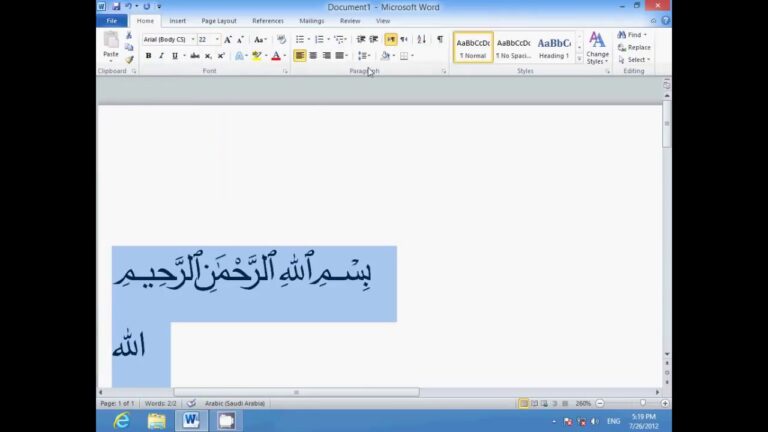This screenshot has width=768, height=432.
Task: Switch to the View tab
Action: point(383,21)
